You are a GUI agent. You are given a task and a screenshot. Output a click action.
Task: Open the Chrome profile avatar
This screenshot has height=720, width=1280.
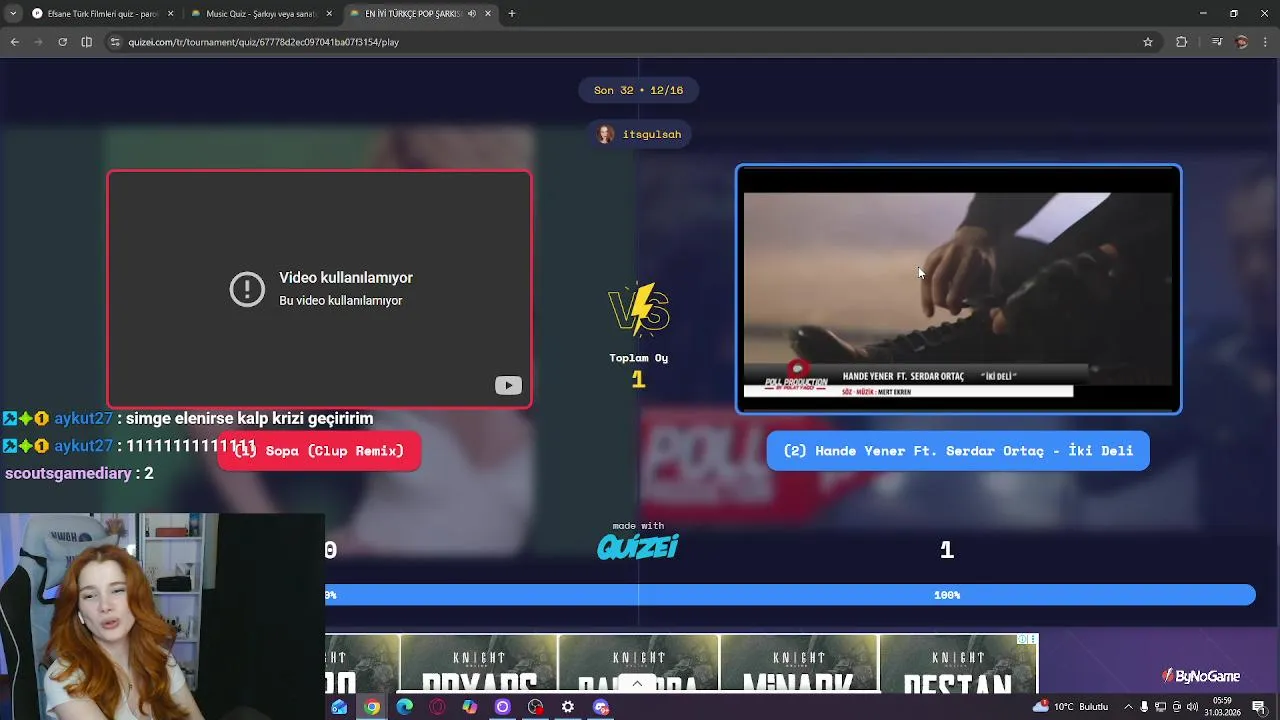(x=1242, y=42)
